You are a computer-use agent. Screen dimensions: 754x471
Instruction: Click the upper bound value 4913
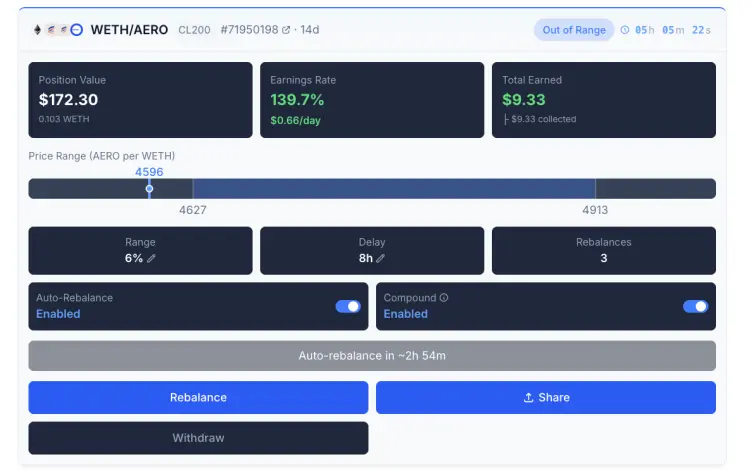tap(595, 210)
